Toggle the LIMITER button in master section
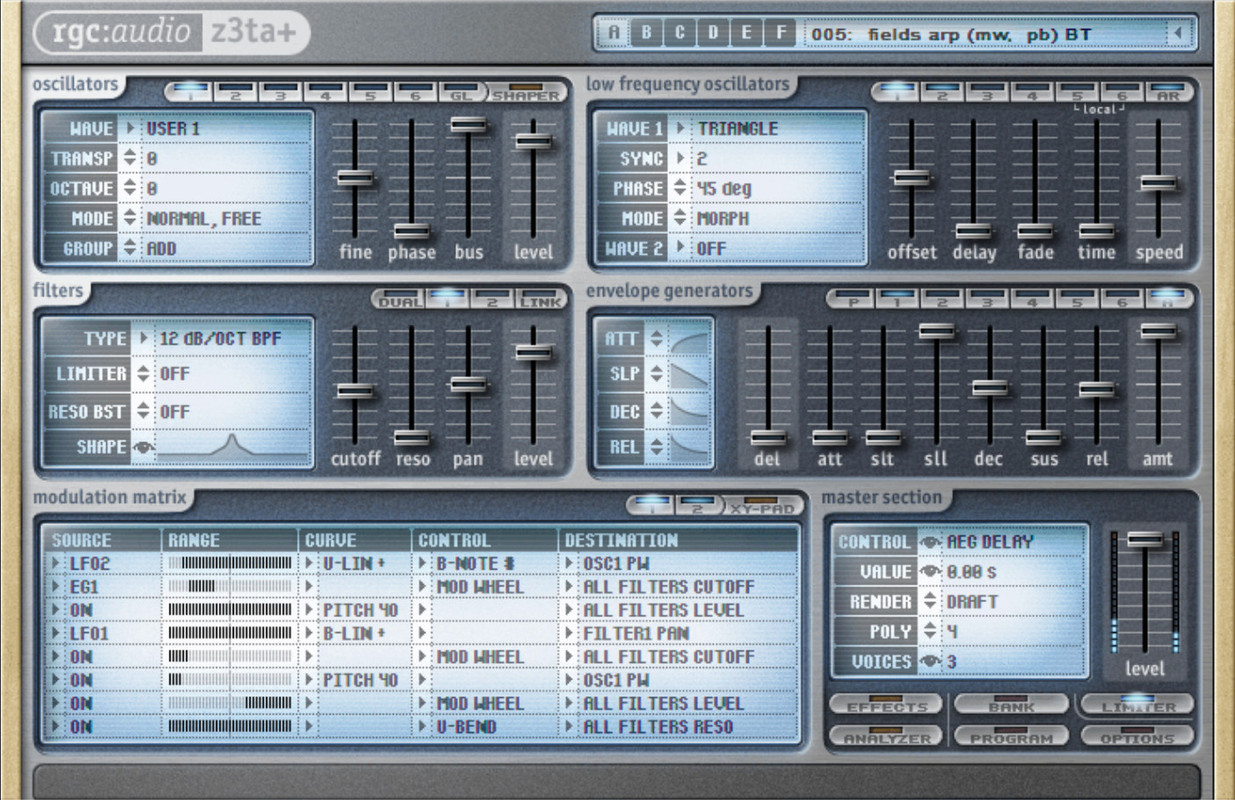This screenshot has width=1235, height=800. 1137,704
